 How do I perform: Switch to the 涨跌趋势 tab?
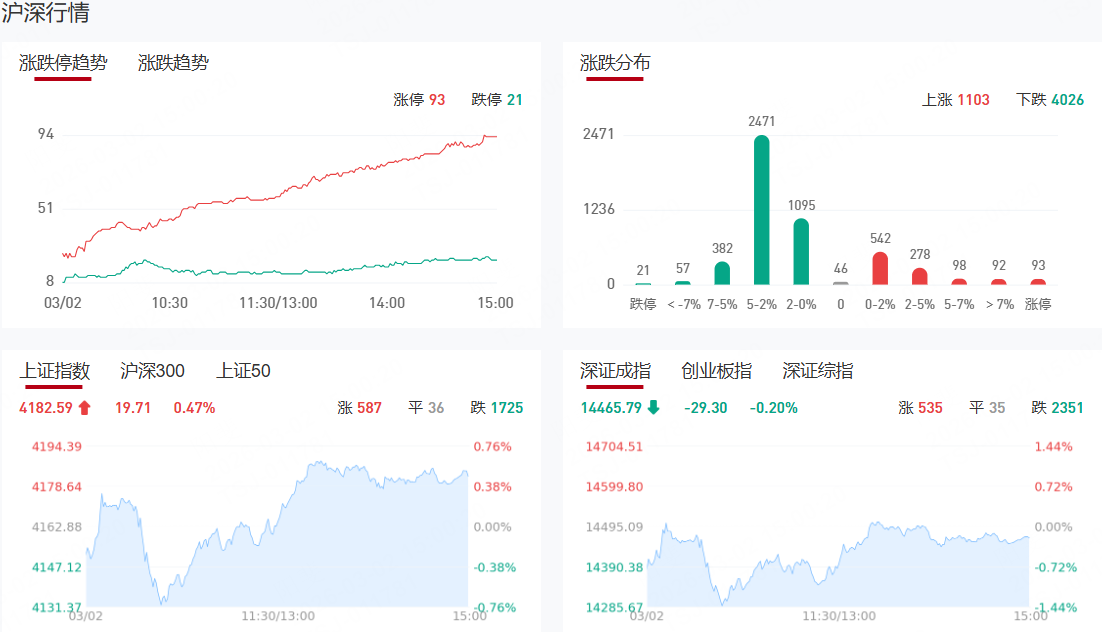(x=173, y=63)
